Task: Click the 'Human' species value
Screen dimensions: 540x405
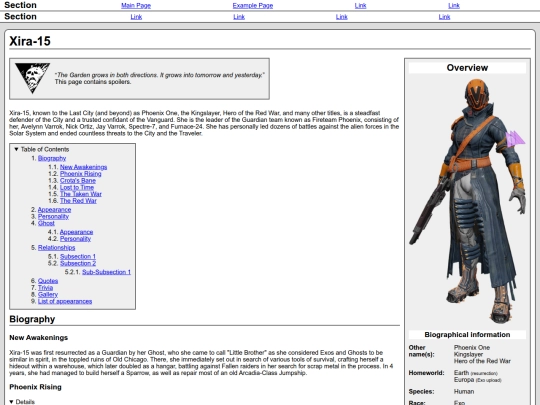Action: tap(464, 392)
